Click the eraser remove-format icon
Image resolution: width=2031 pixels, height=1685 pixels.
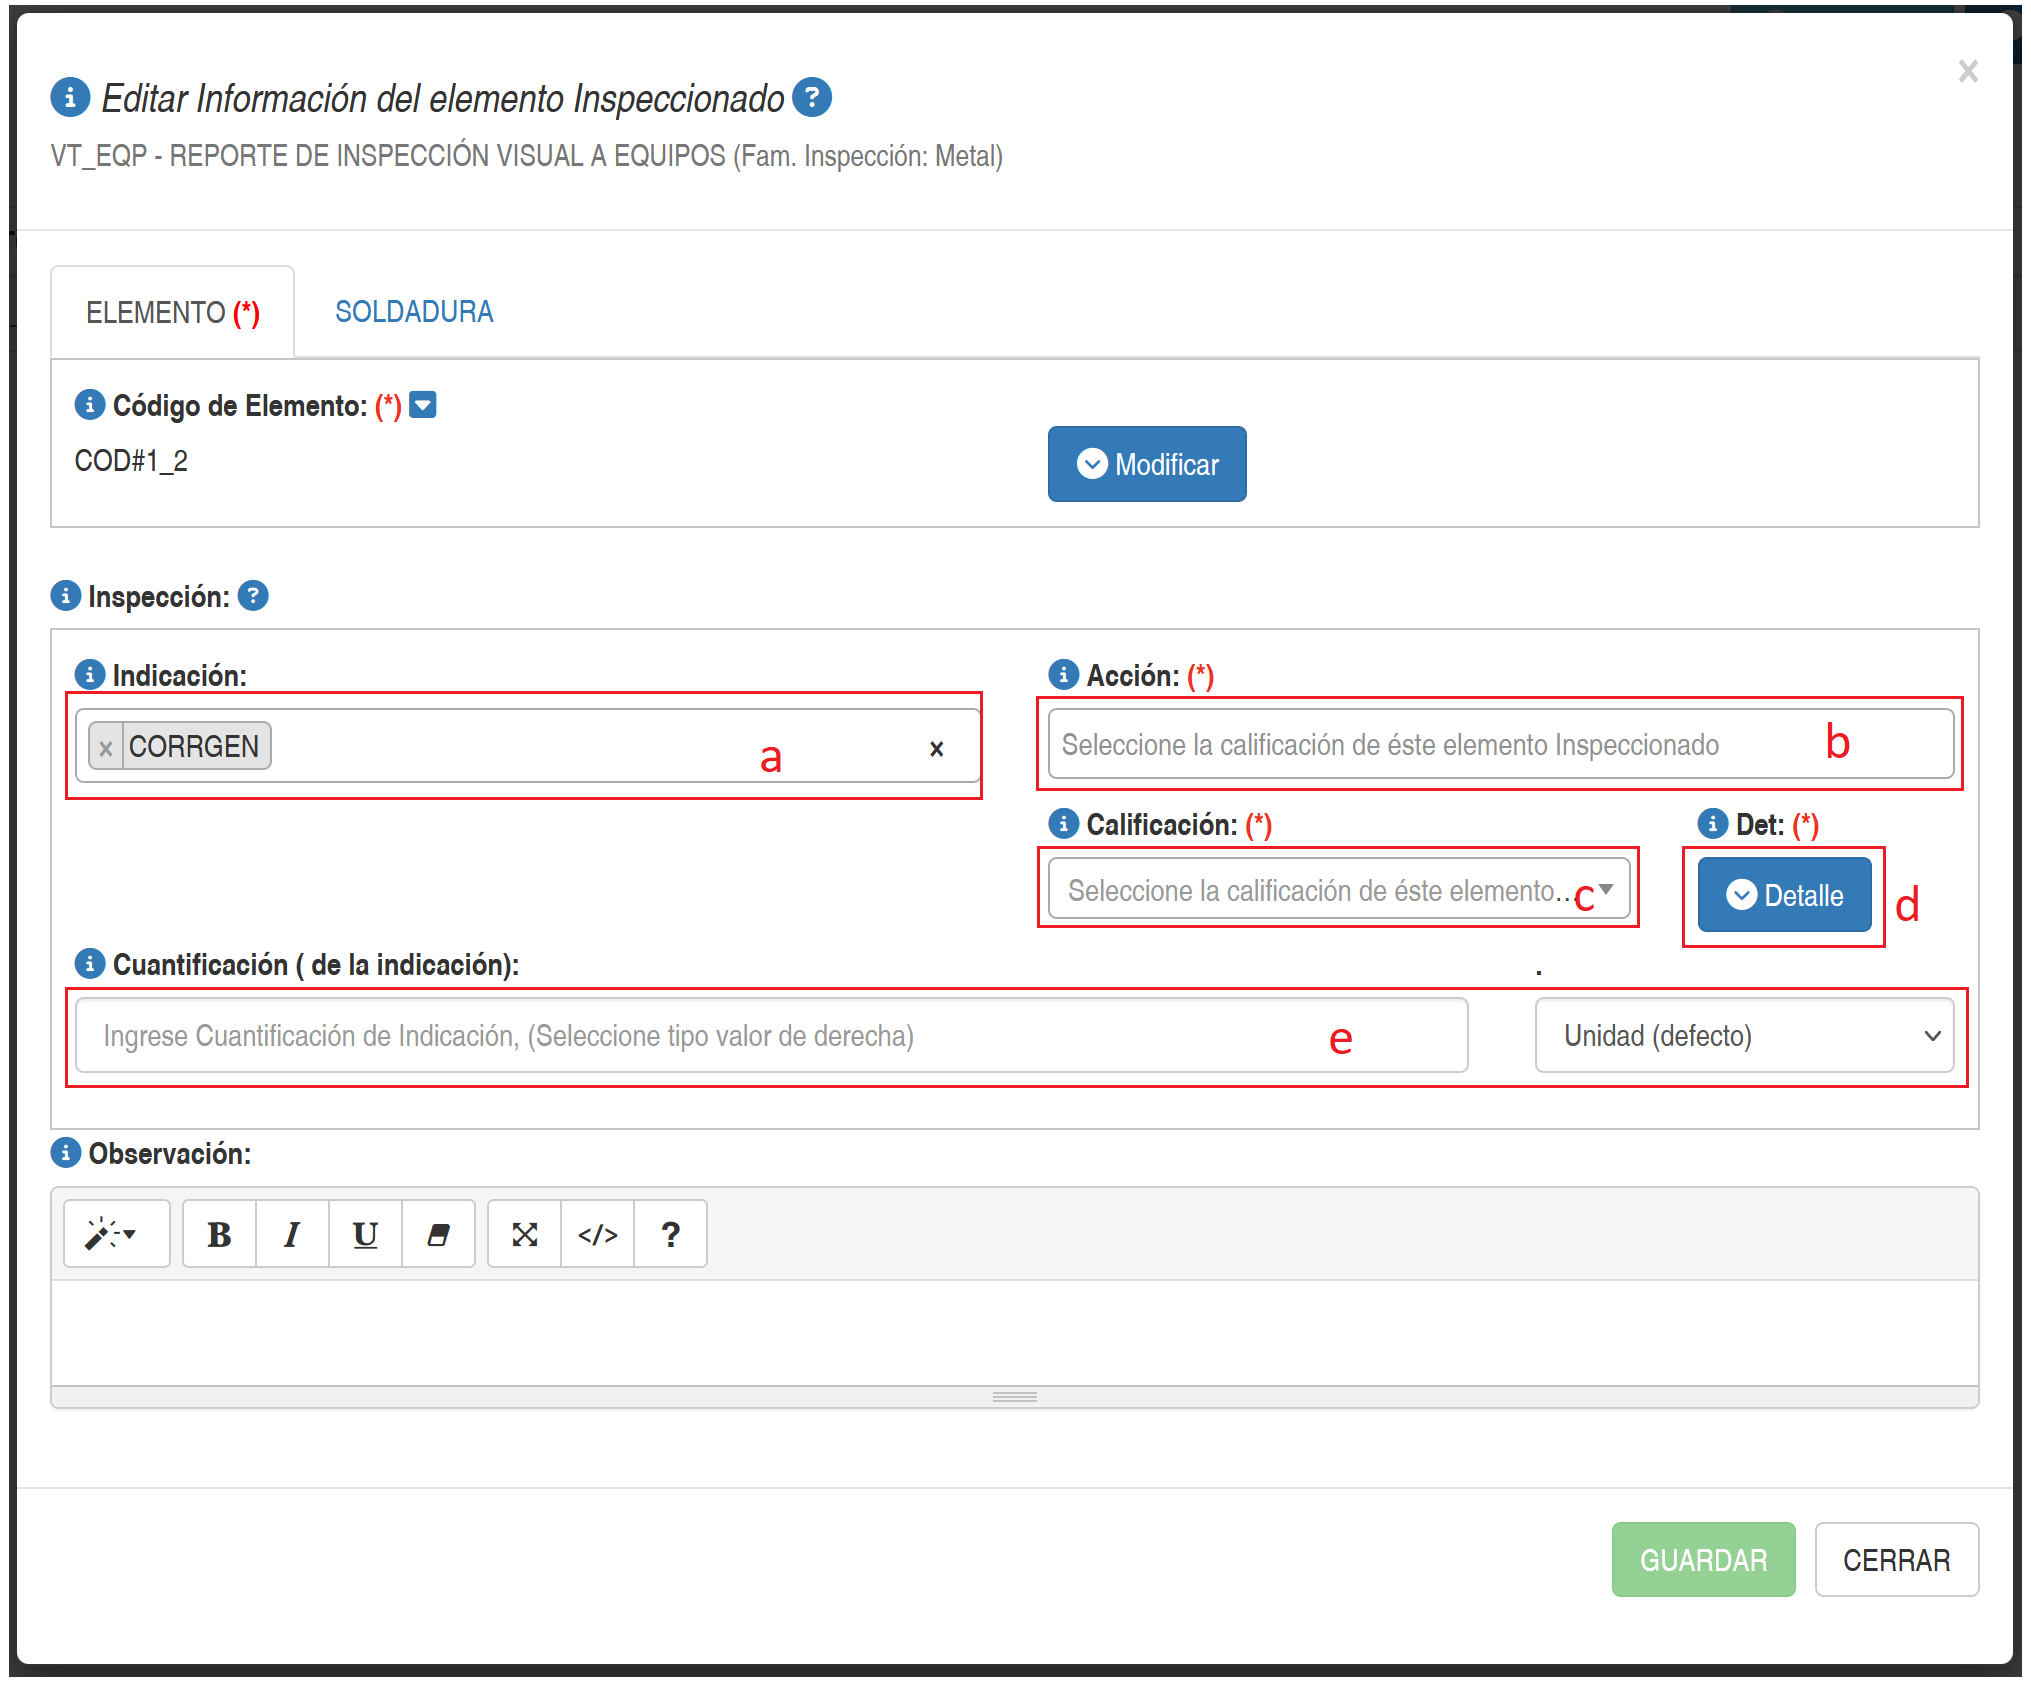point(438,1235)
